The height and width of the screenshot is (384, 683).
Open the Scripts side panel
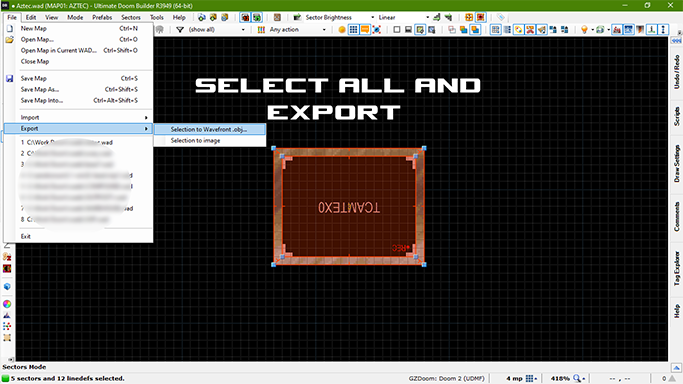[676, 116]
